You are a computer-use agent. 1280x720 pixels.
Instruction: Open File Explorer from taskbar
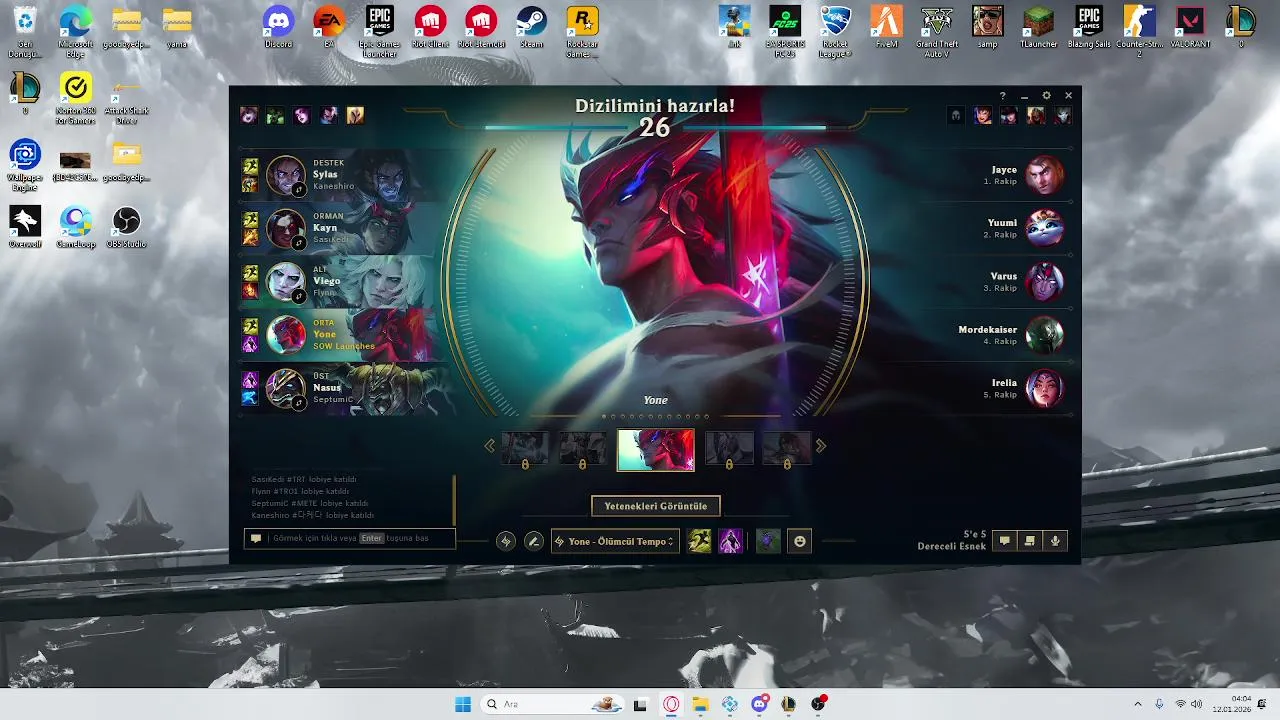(700, 704)
